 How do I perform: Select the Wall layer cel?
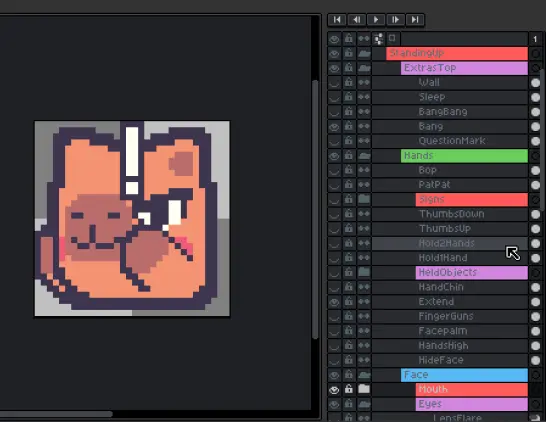tap(535, 83)
